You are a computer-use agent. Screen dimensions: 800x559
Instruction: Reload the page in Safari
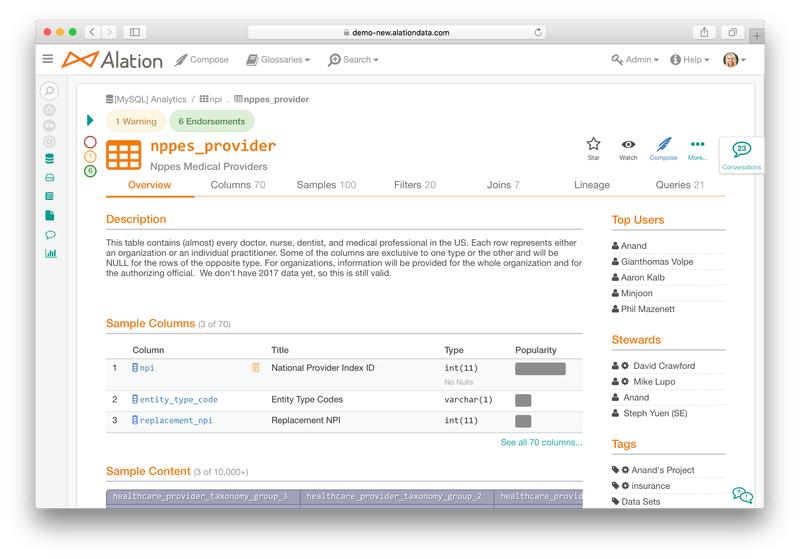click(x=538, y=32)
